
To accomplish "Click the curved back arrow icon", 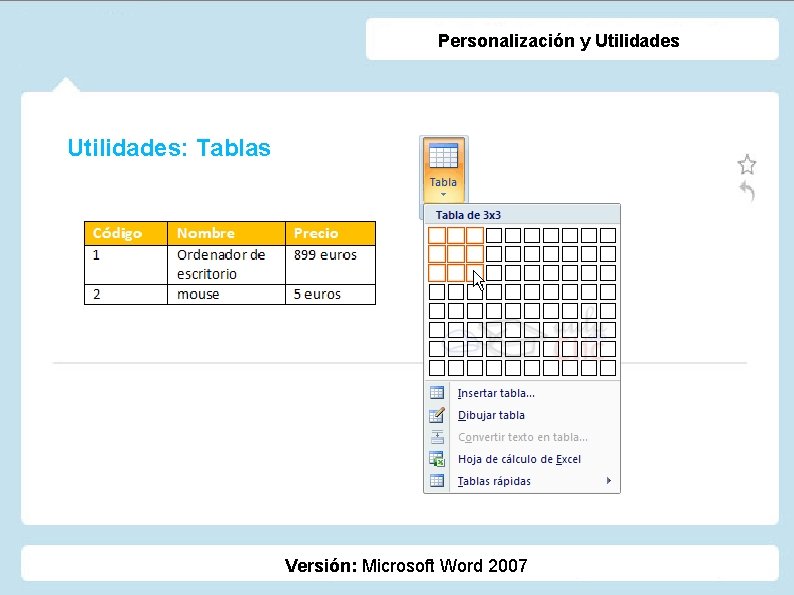I will point(747,190).
